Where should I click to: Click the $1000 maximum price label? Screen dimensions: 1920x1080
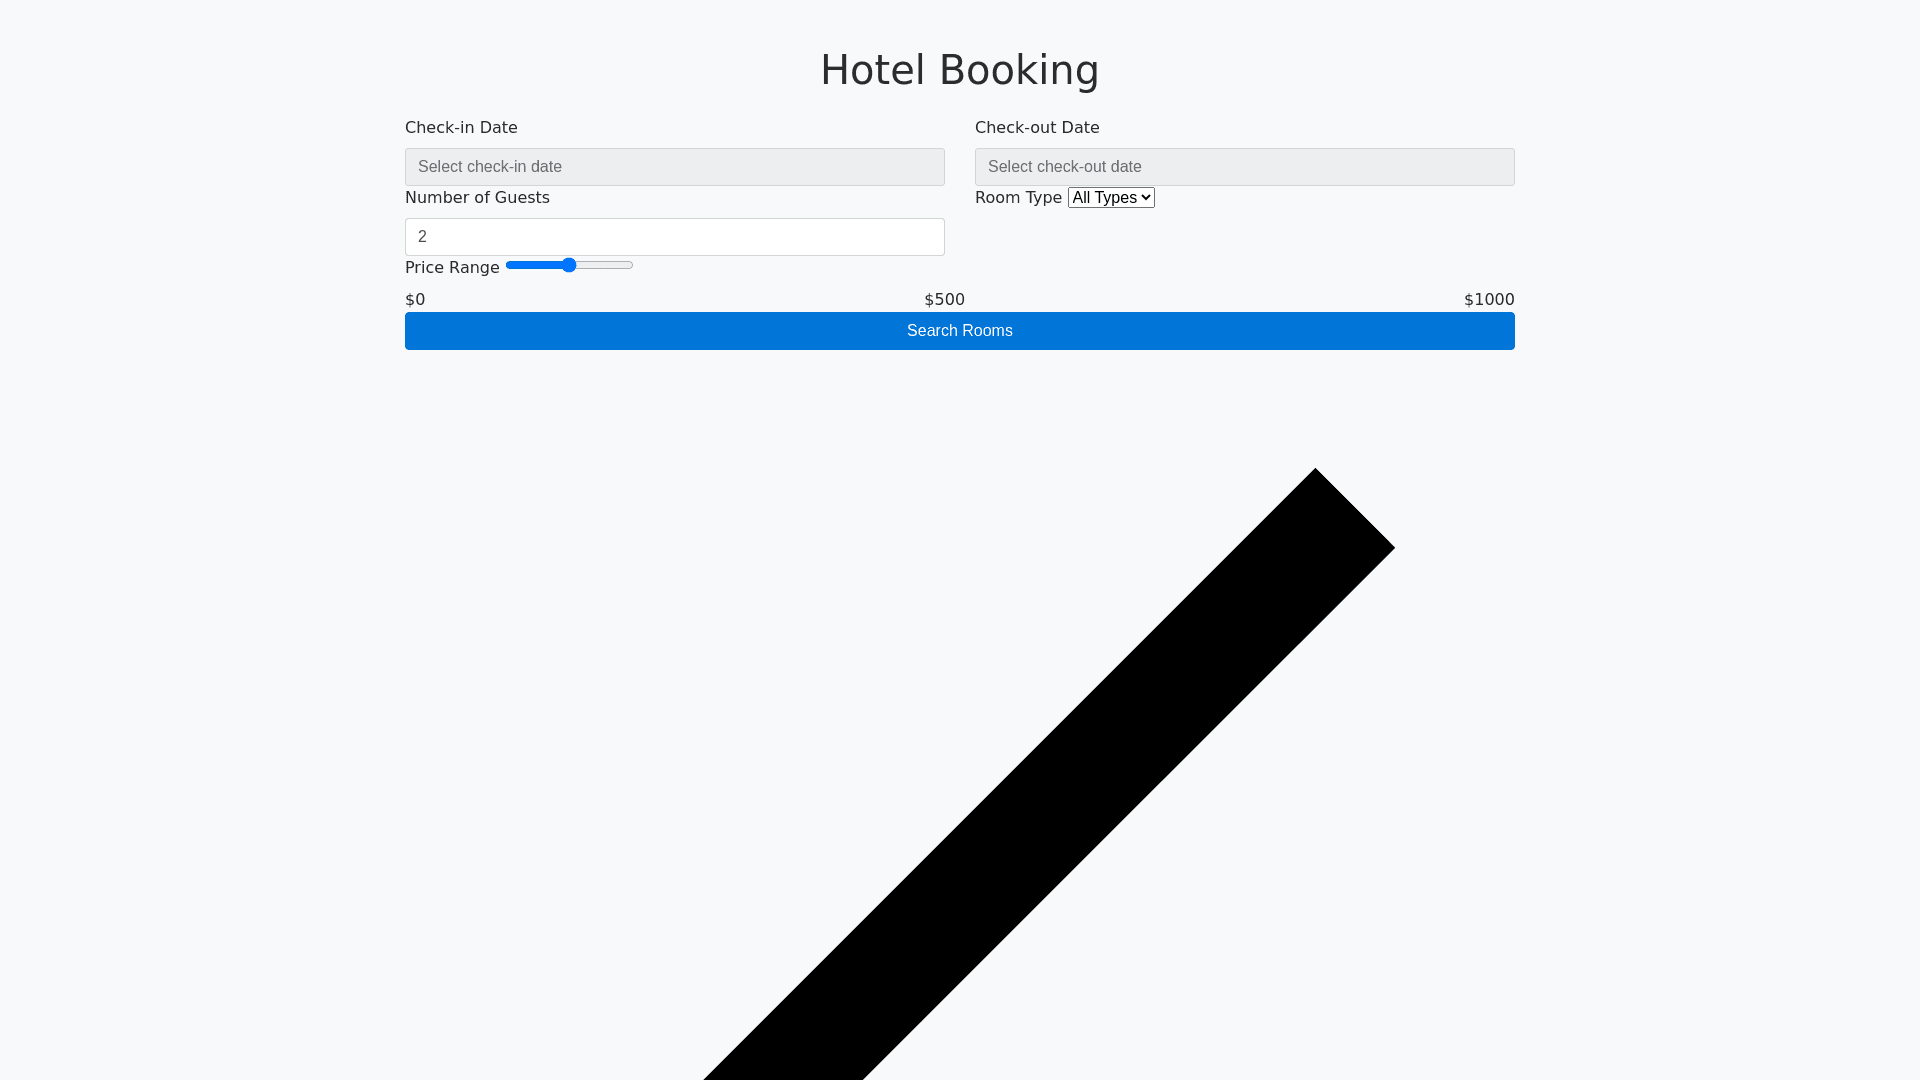pos(1488,300)
